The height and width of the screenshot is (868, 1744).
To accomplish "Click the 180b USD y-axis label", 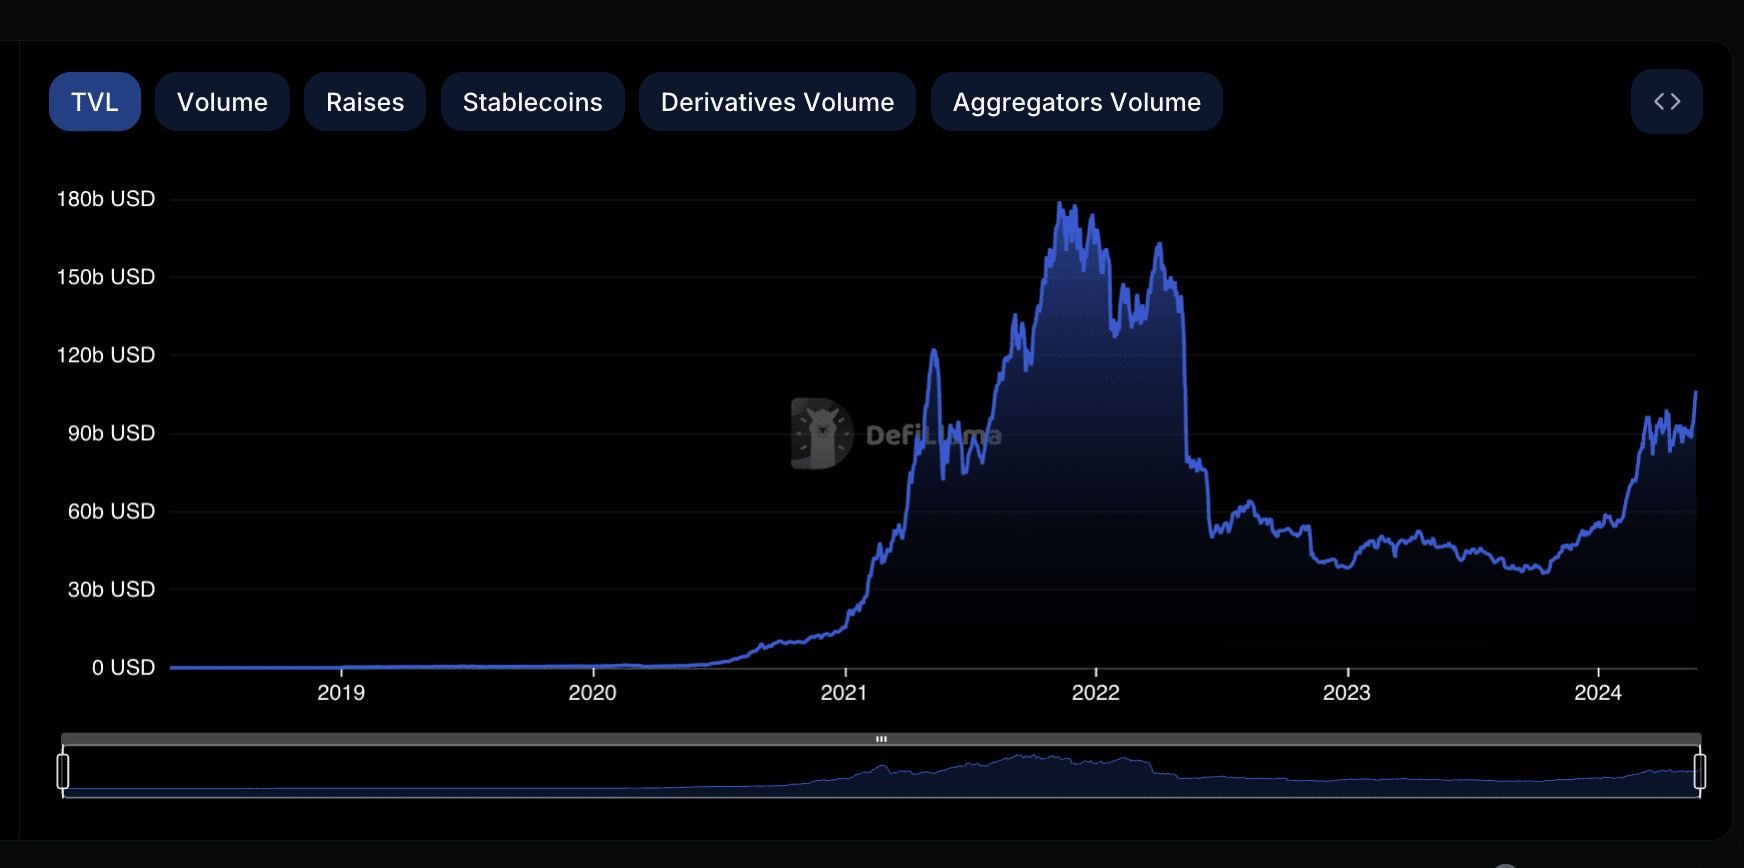I will coord(106,199).
